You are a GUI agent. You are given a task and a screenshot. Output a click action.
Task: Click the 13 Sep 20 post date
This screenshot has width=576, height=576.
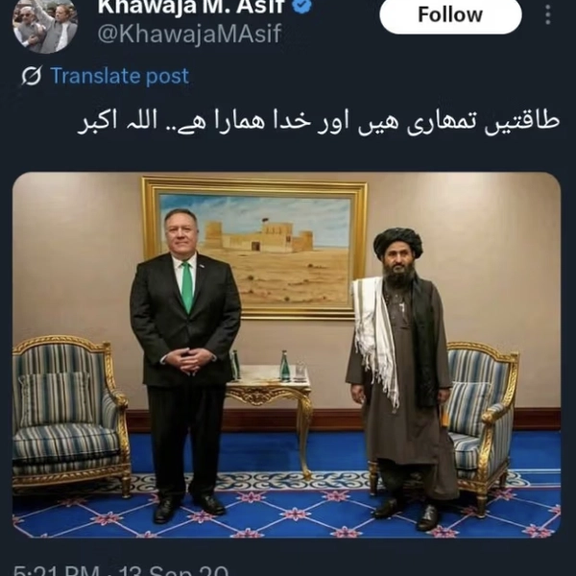click(174, 570)
